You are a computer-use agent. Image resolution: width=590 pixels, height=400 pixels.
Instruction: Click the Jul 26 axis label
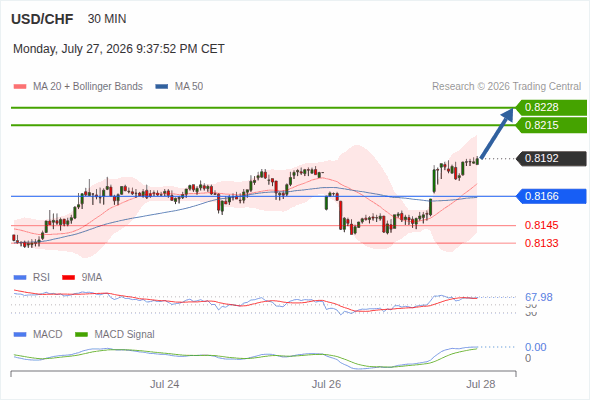(326, 385)
